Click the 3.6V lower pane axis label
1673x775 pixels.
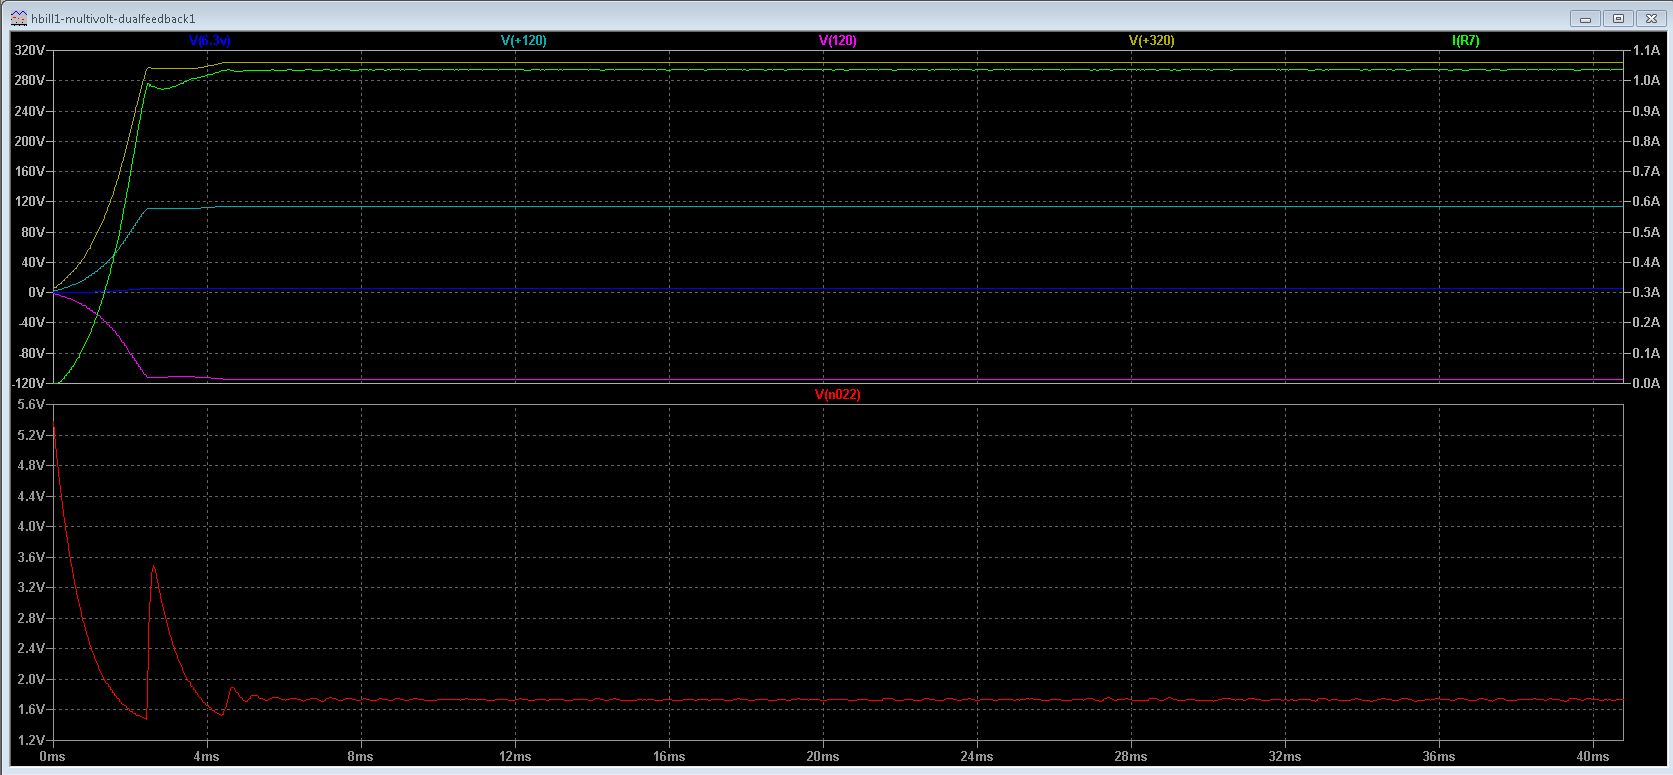click(x=32, y=557)
